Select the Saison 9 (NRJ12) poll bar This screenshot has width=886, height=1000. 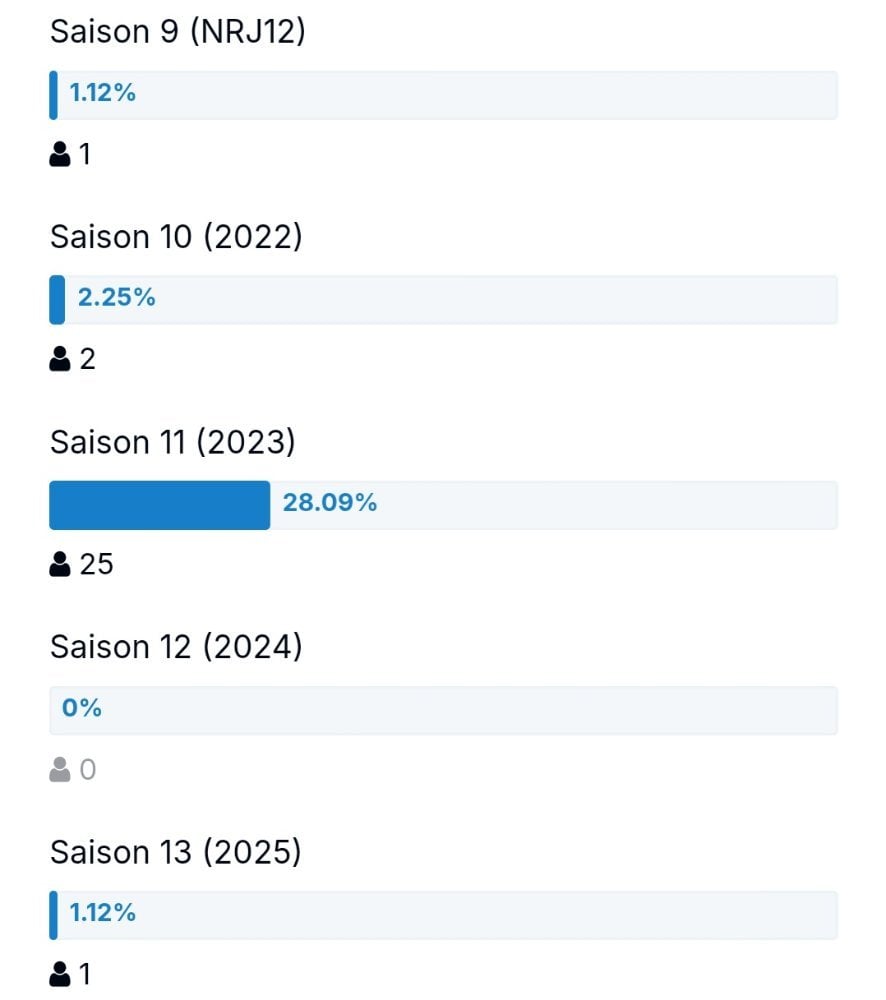[443, 95]
